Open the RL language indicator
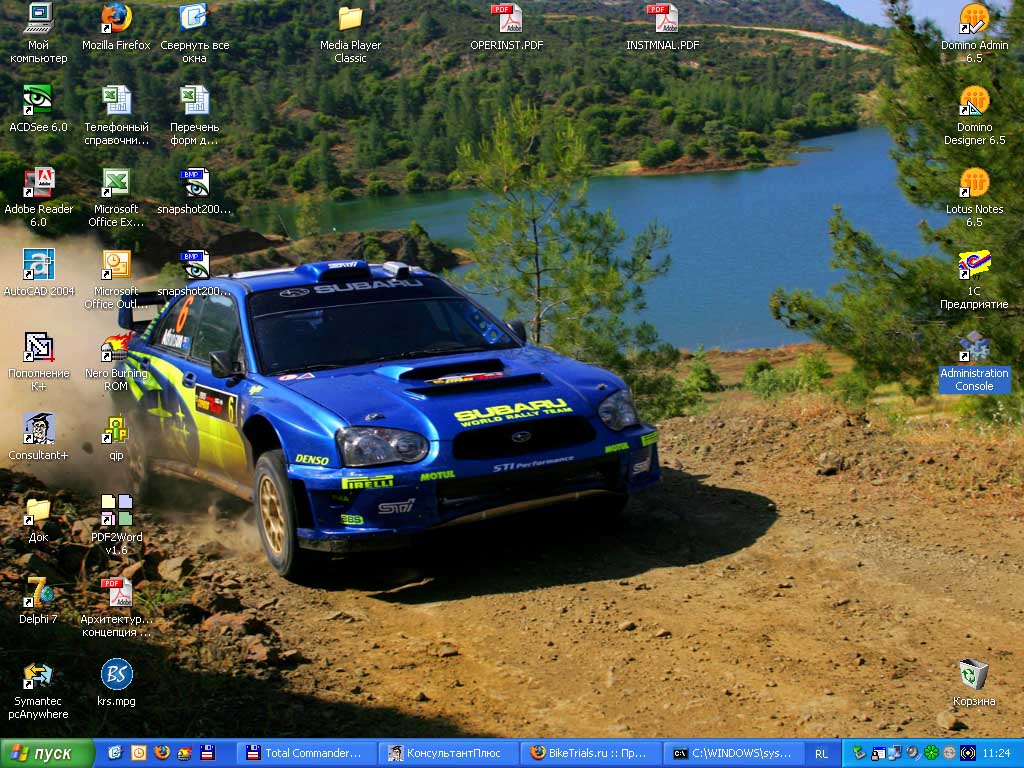 821,753
